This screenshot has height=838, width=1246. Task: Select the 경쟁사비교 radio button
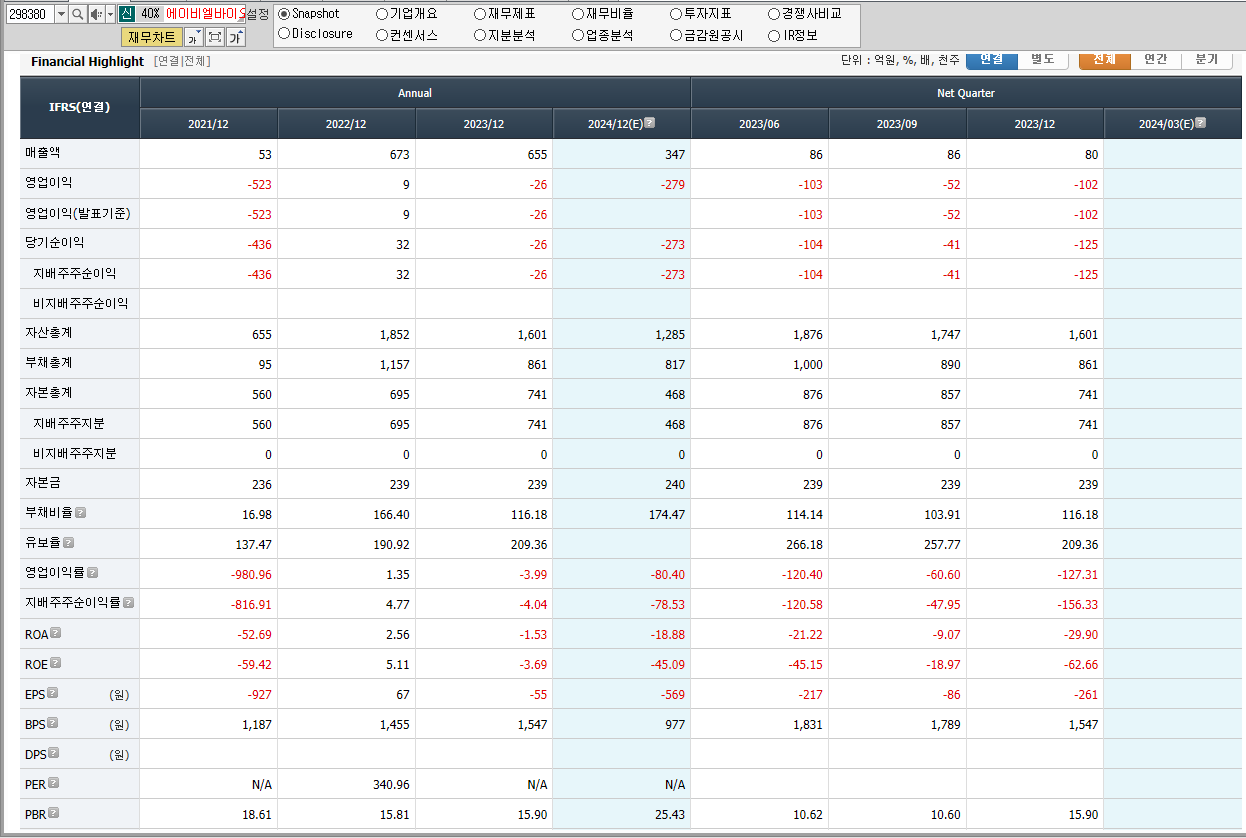click(774, 14)
